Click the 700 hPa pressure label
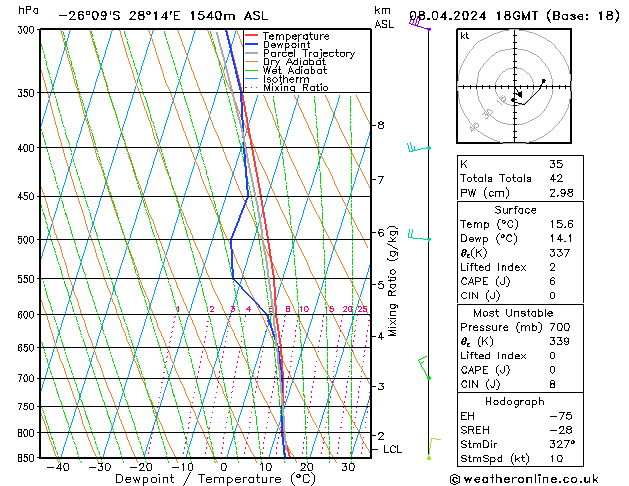The image size is (629, 486). point(28,379)
